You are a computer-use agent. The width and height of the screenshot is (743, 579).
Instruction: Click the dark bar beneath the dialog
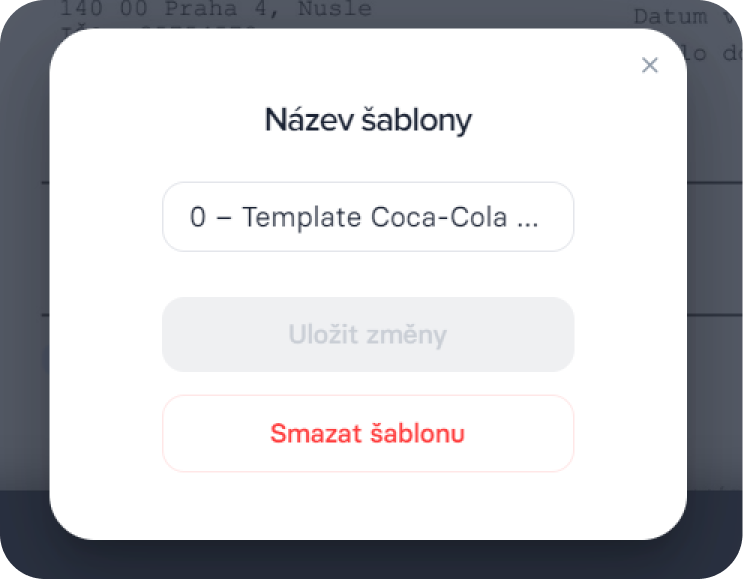(370, 559)
